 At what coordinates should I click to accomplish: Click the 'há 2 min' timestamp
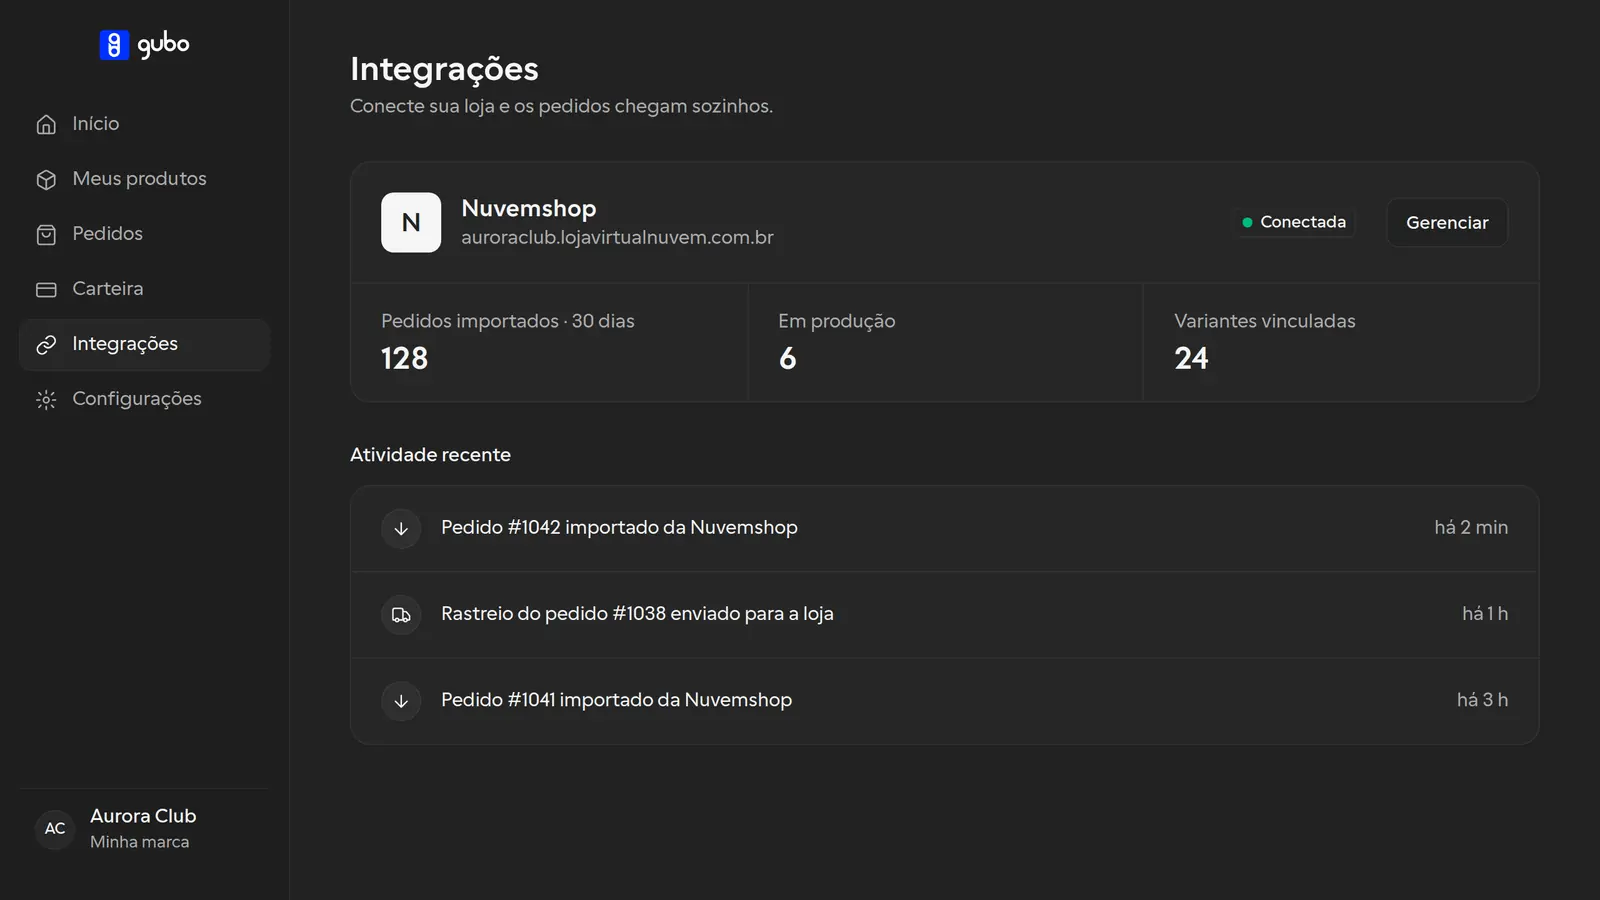pyautogui.click(x=1471, y=528)
